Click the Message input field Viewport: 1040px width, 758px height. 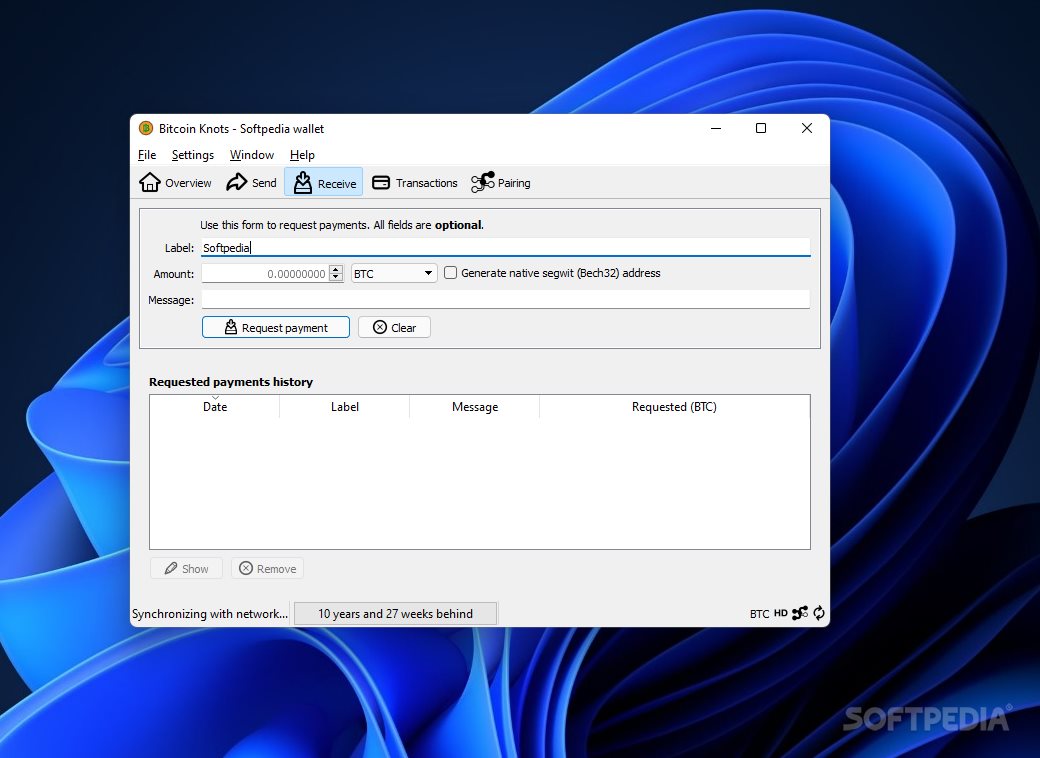click(x=505, y=300)
